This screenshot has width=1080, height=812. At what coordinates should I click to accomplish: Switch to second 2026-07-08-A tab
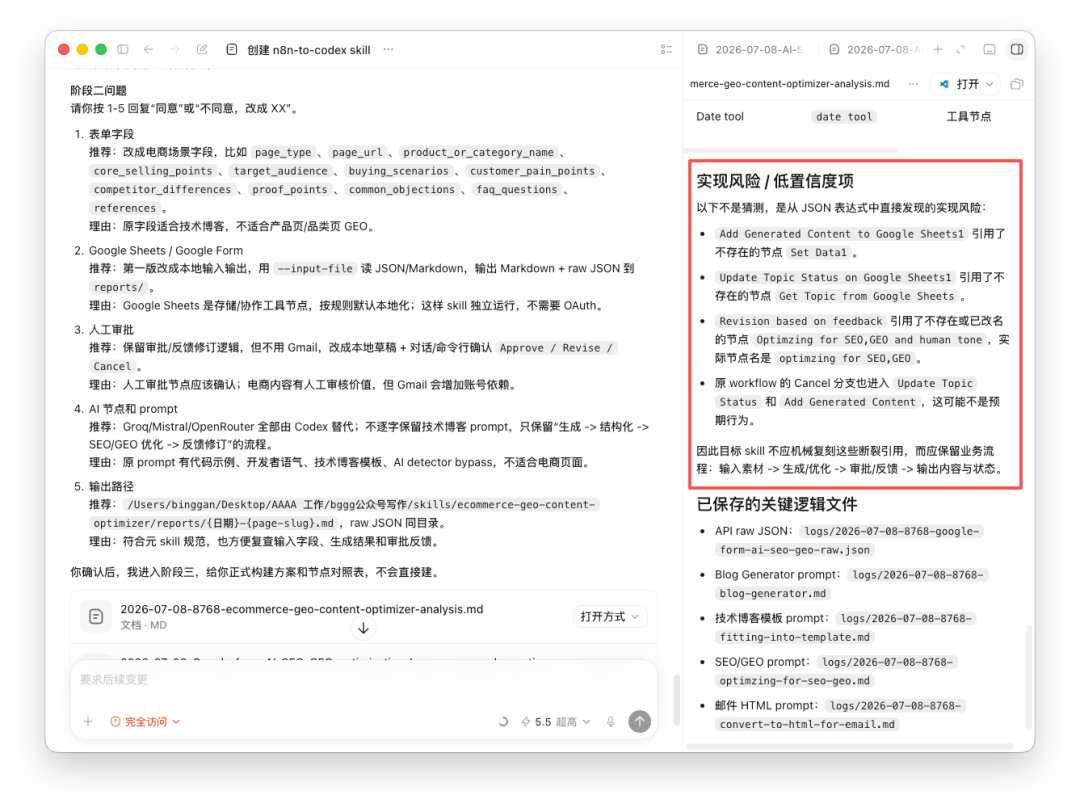[x=878, y=50]
